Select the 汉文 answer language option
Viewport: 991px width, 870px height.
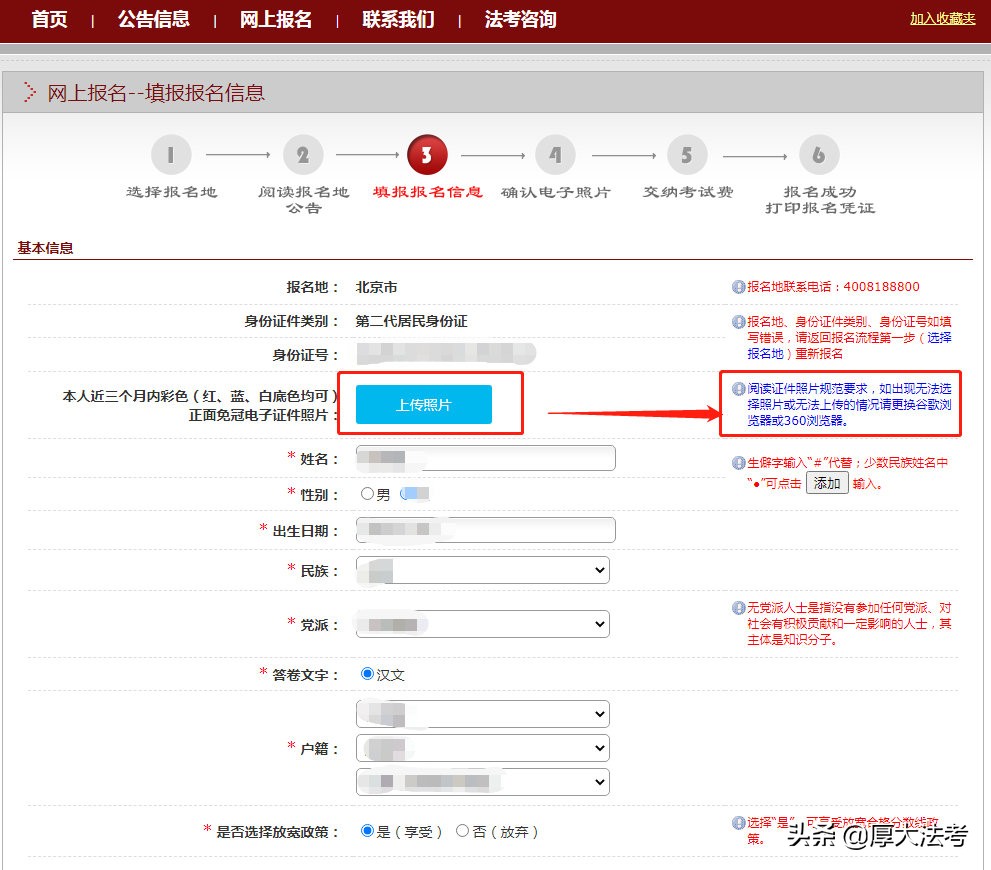point(366,674)
